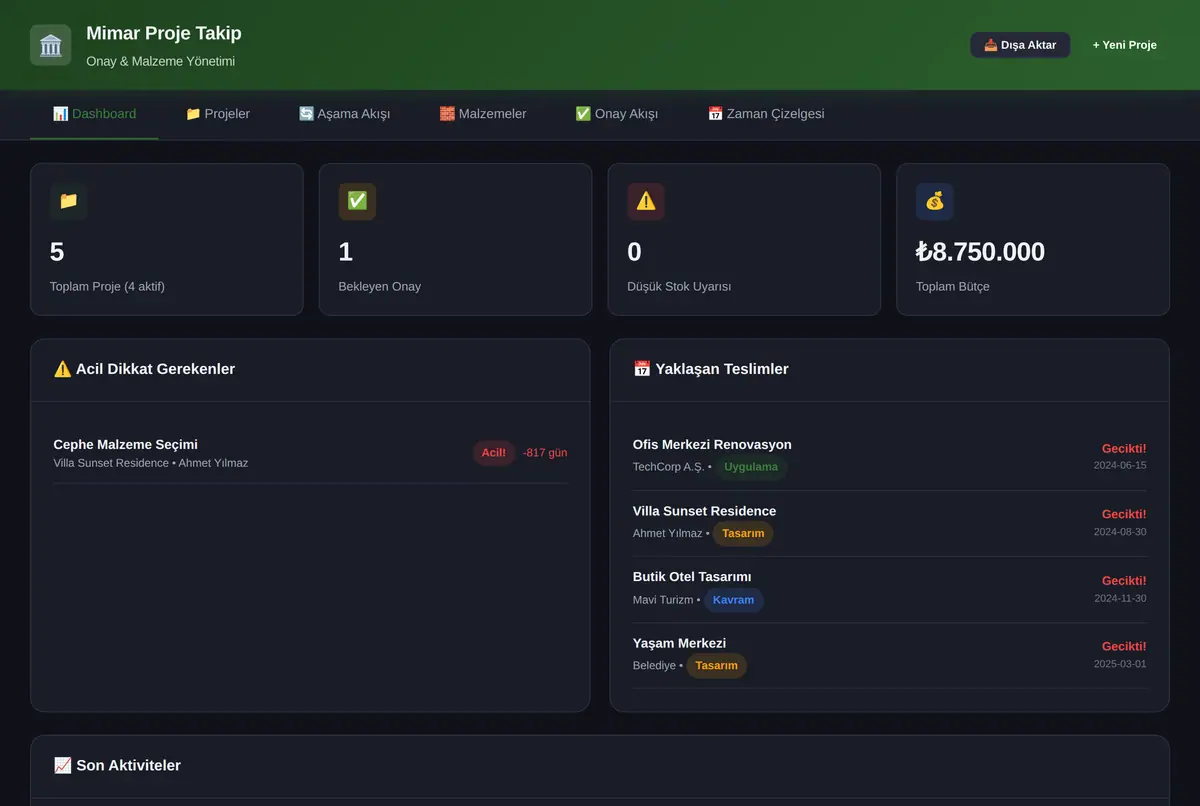Click the 2025-03-01 due date
1200x806 pixels.
[x=1120, y=664]
